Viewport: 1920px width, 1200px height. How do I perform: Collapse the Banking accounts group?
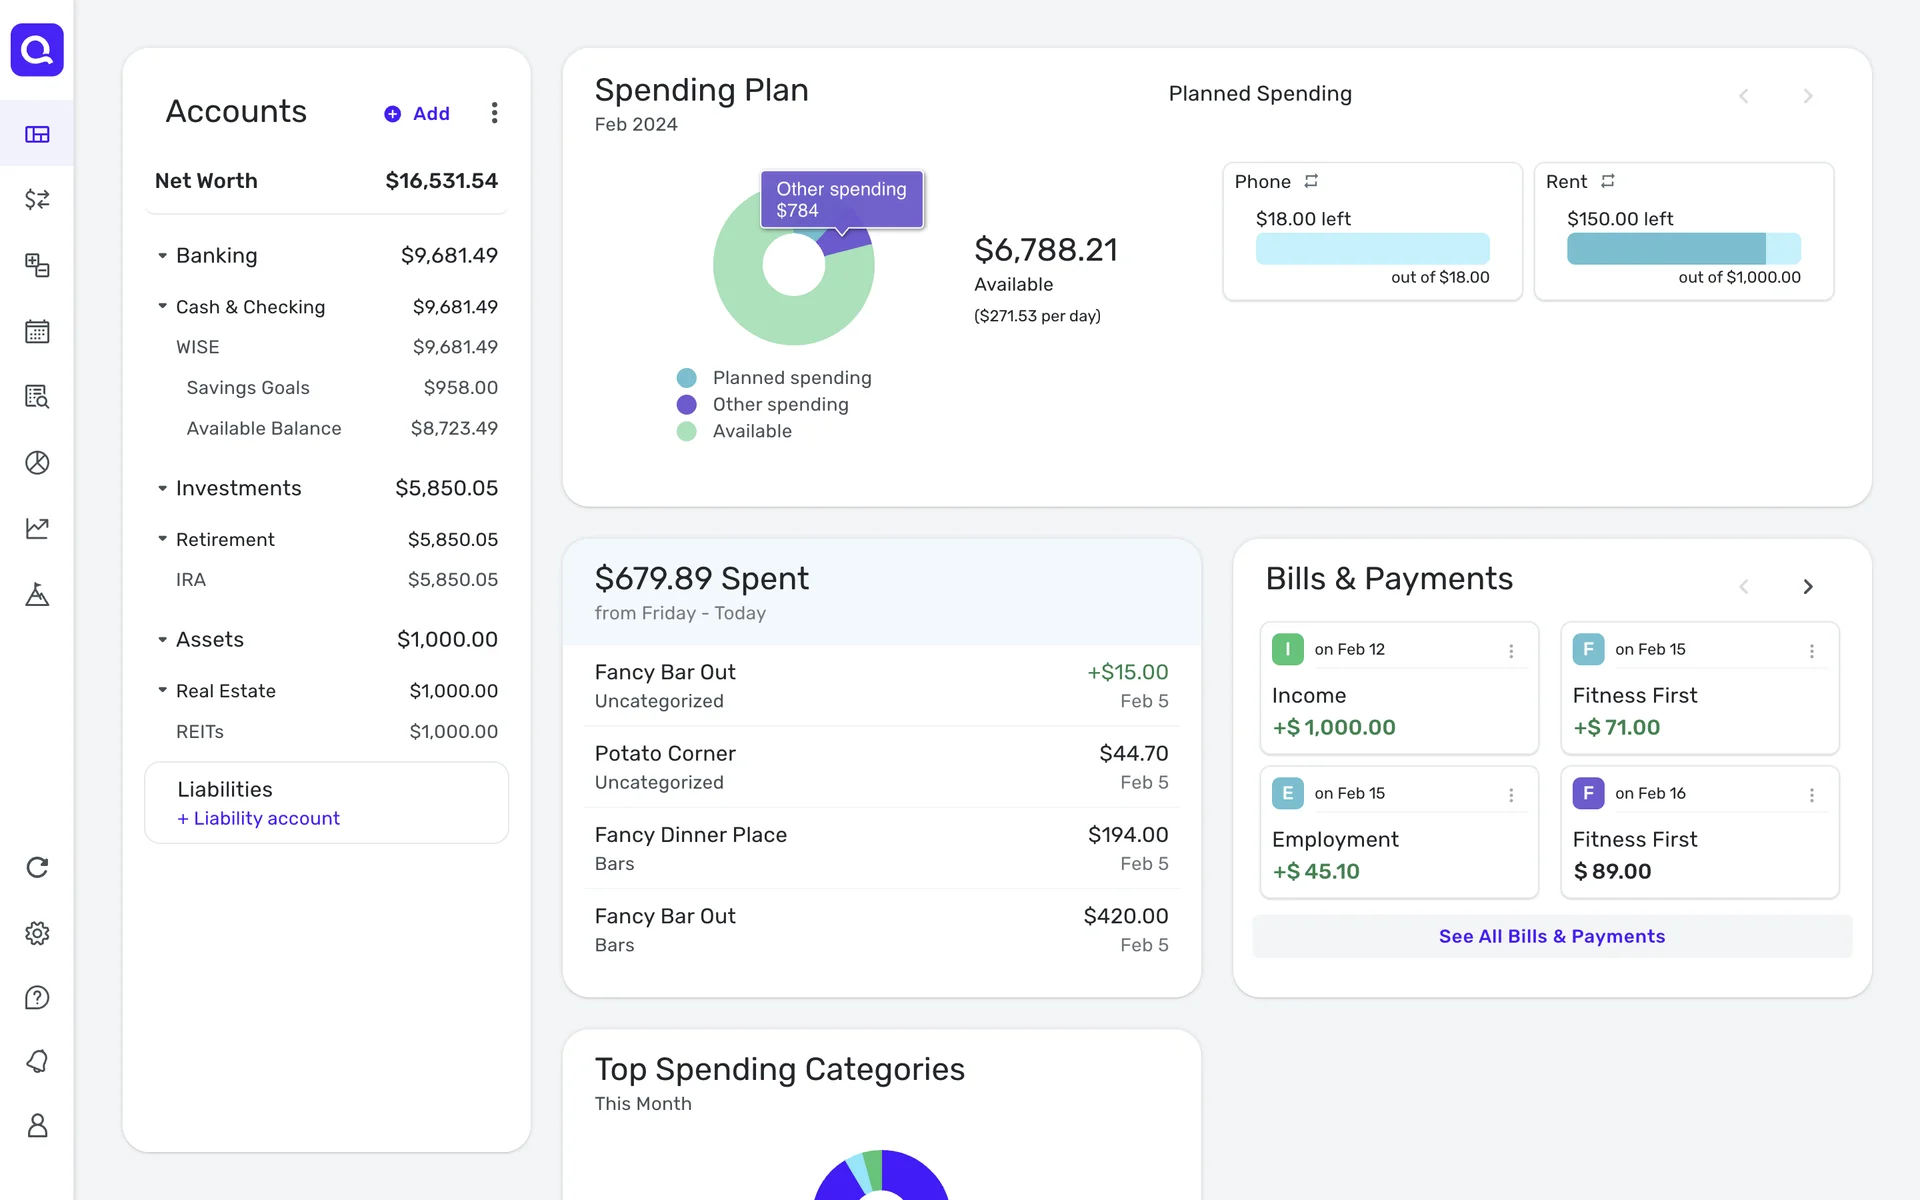click(x=162, y=256)
